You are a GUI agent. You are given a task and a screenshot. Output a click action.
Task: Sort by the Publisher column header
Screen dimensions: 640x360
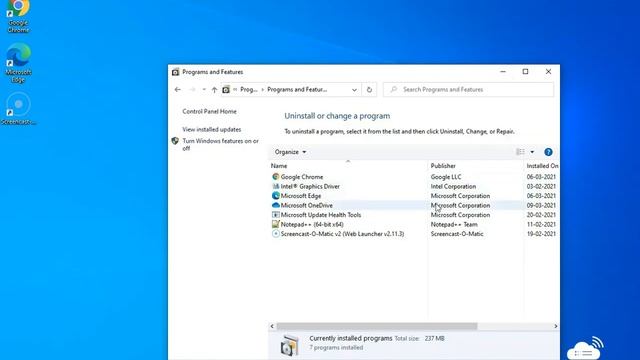[443, 166]
